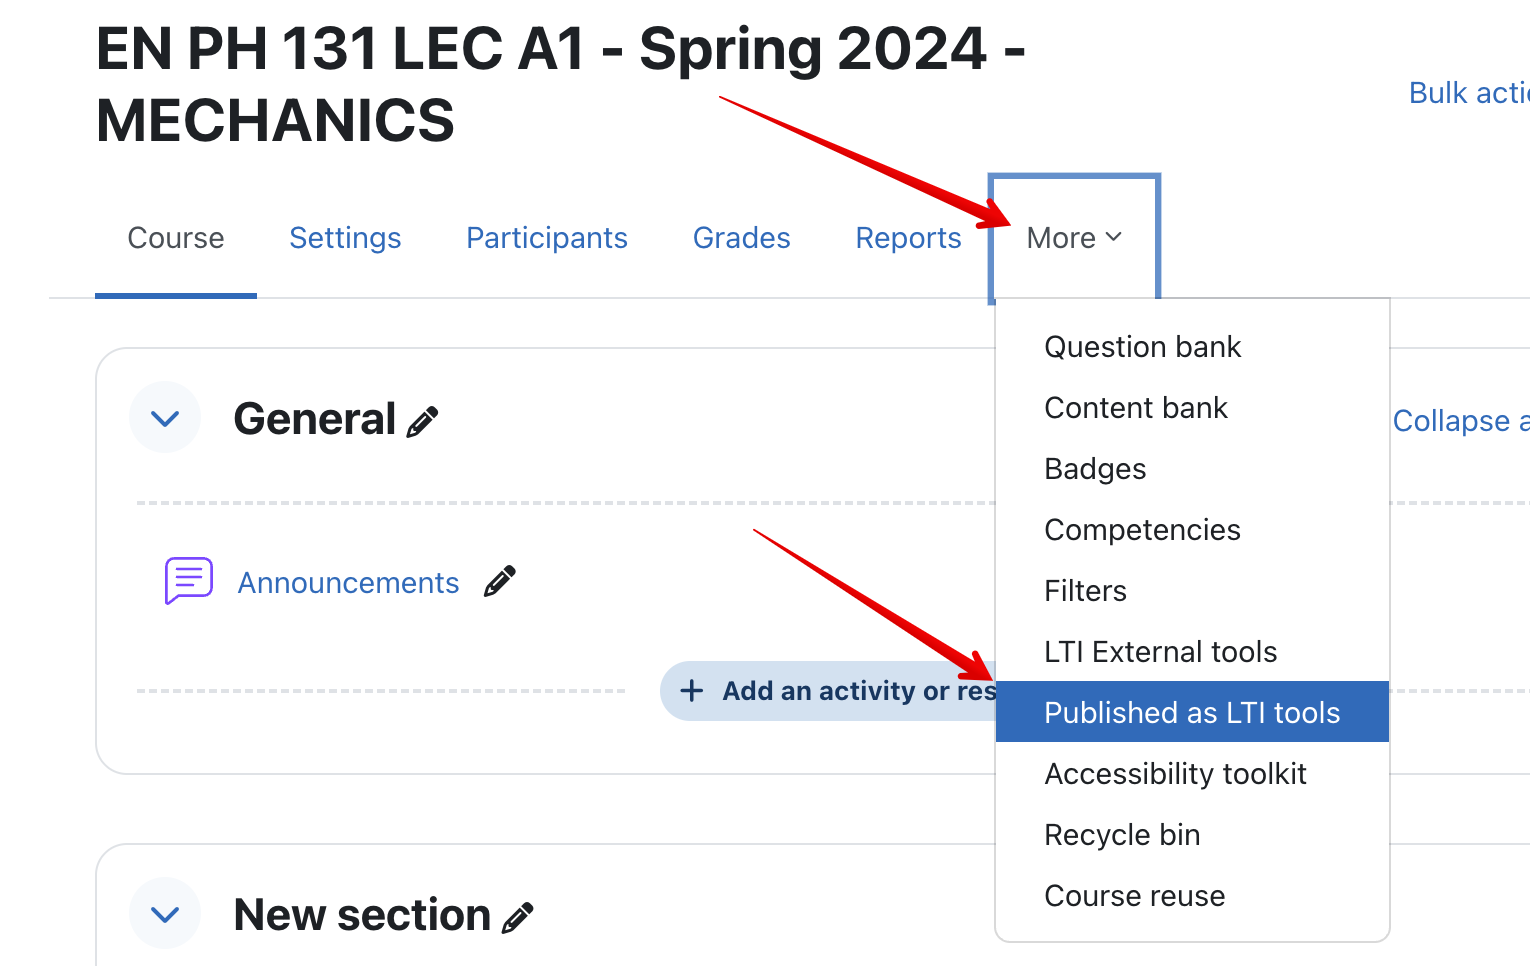This screenshot has height=966, width=1530.
Task: Open the Announcements forum link
Action: pos(348,583)
